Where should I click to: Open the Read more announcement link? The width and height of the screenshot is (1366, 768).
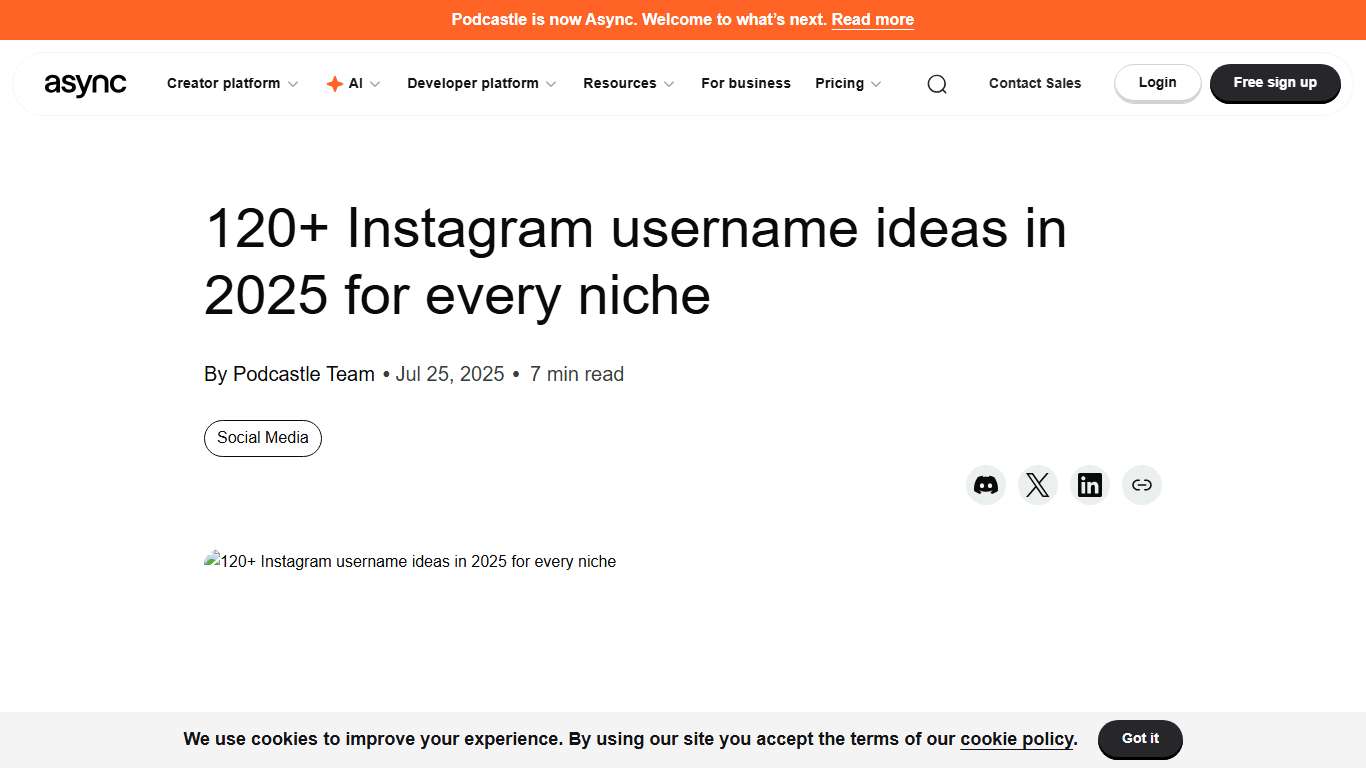click(872, 19)
